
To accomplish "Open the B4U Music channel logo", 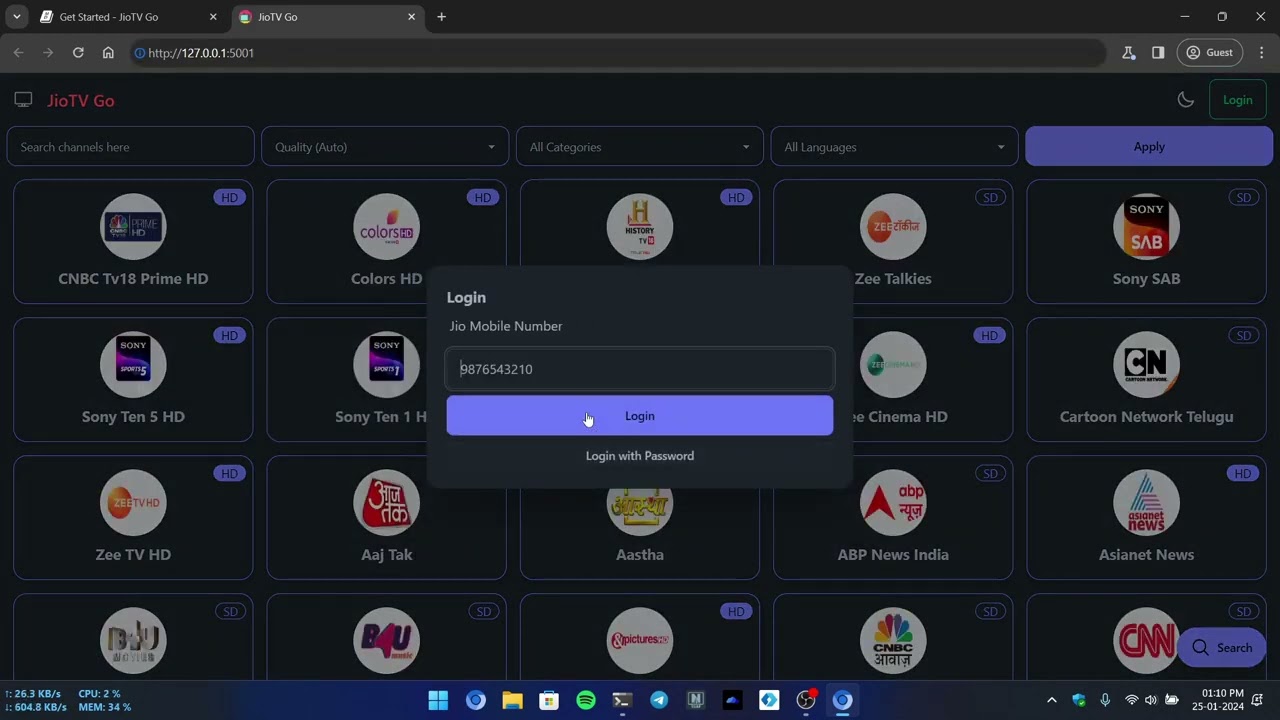I will click(x=386, y=640).
